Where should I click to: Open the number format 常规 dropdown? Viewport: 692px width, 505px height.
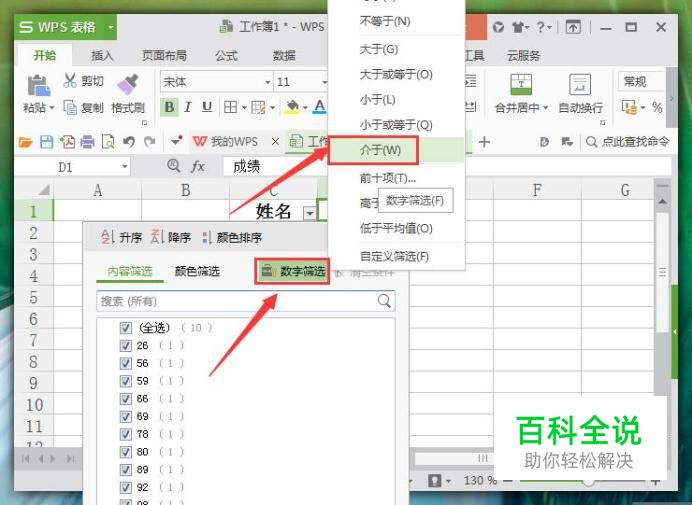641,82
